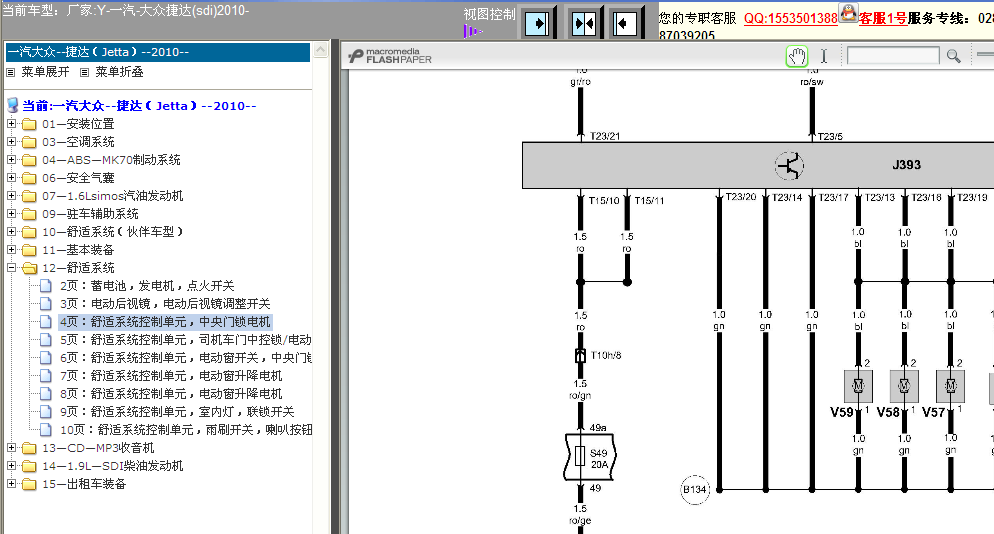994x534 pixels.
Task: Open 2页：蓄电池，发电机，点火开关
Action: click(147, 286)
